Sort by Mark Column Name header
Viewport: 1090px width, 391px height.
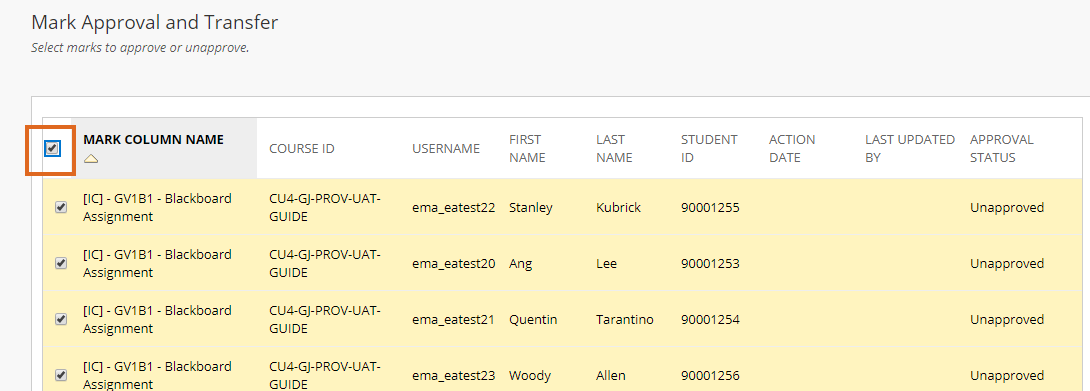coord(154,140)
